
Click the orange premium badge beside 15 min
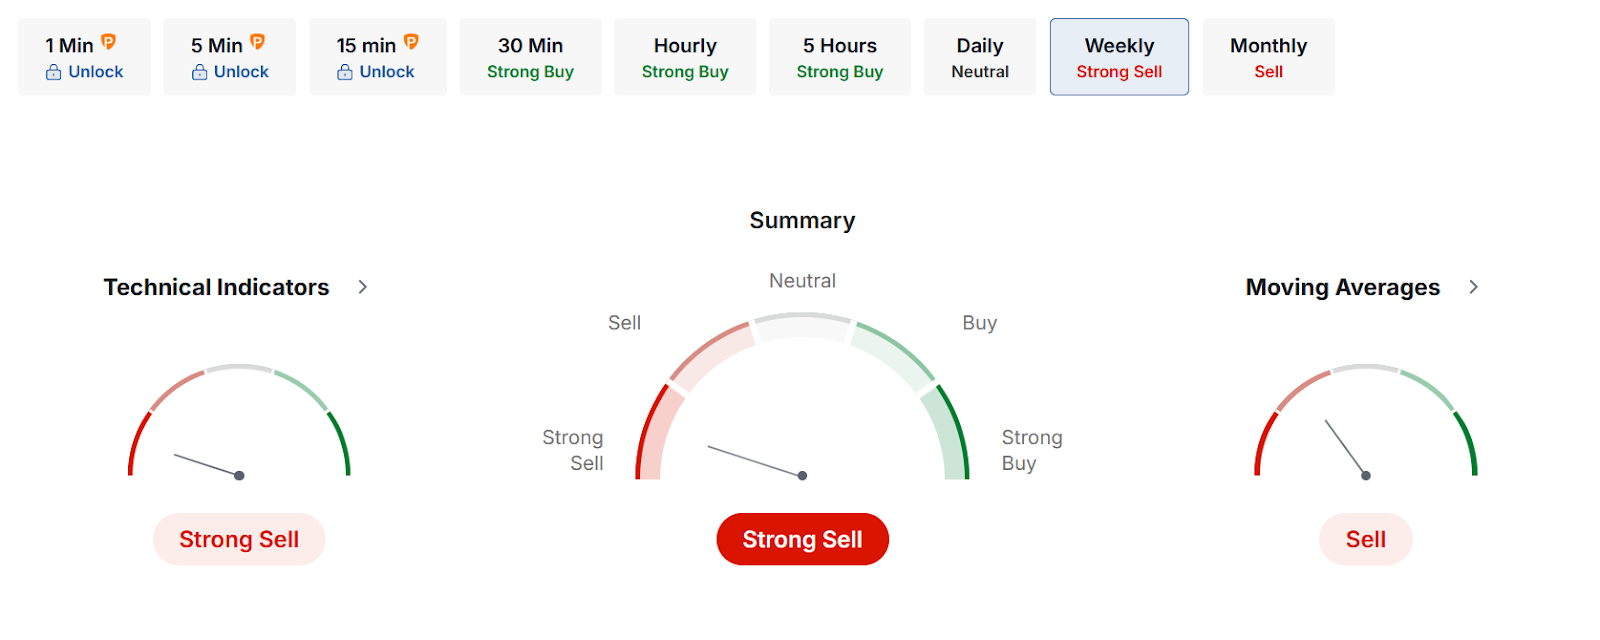tap(411, 42)
